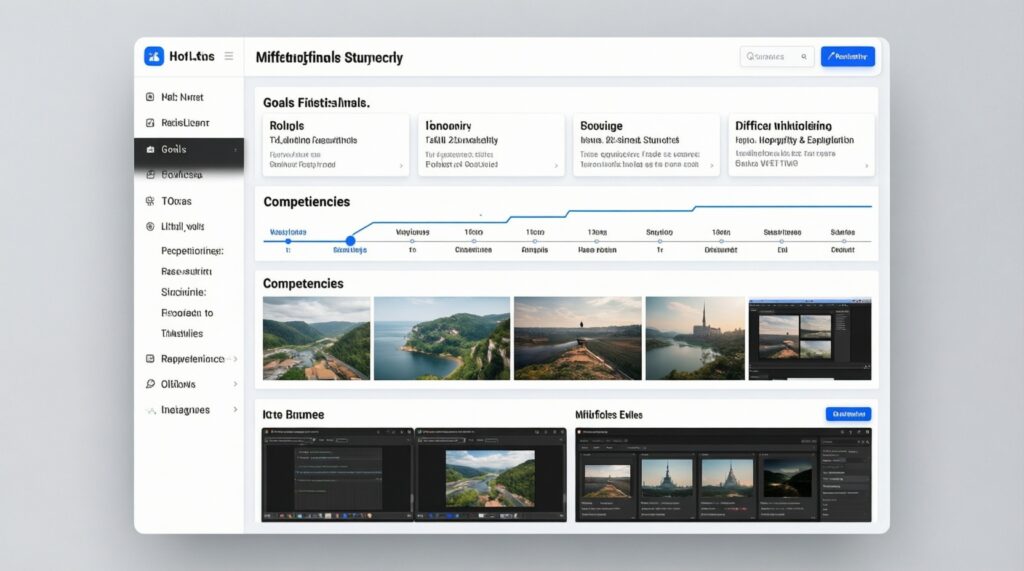Screen dimensions: 1024x571
Task: Select the Goals sidebar menu item
Action: coord(188,149)
